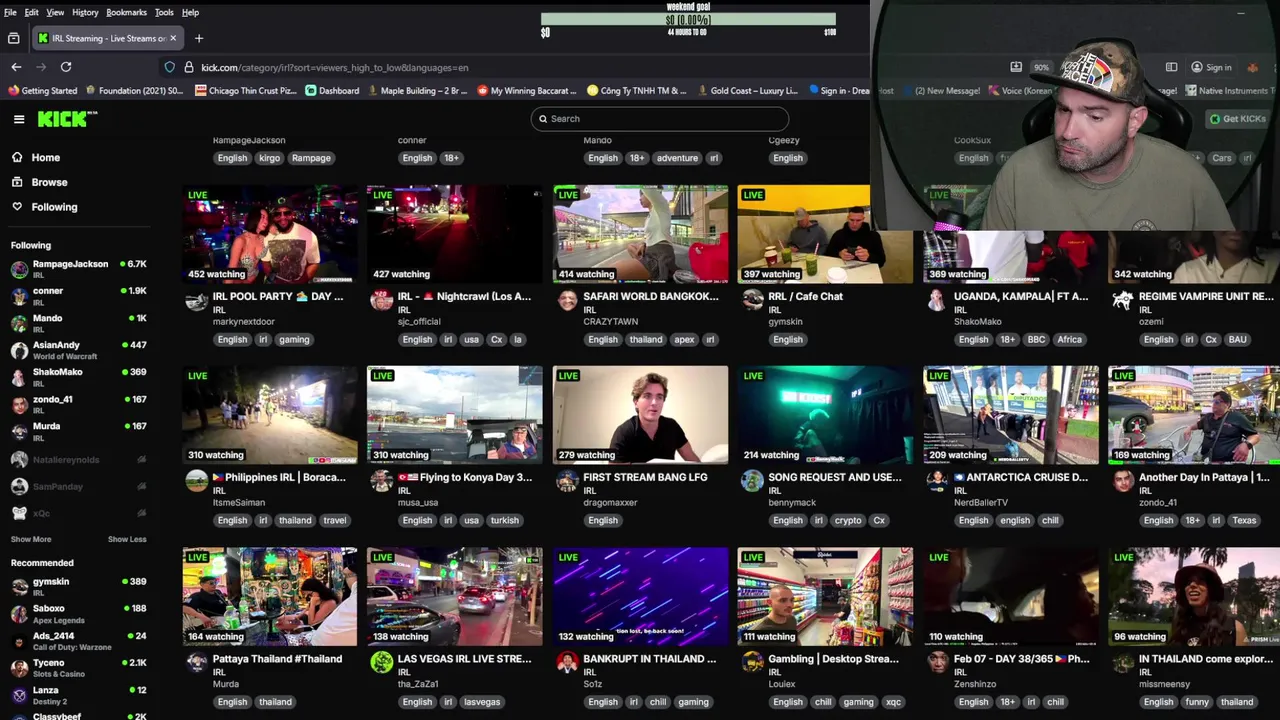Click tha_ZaZa1 green avatar beside LAS VEGAS stream
The width and height of the screenshot is (1280, 720).
(x=381, y=662)
